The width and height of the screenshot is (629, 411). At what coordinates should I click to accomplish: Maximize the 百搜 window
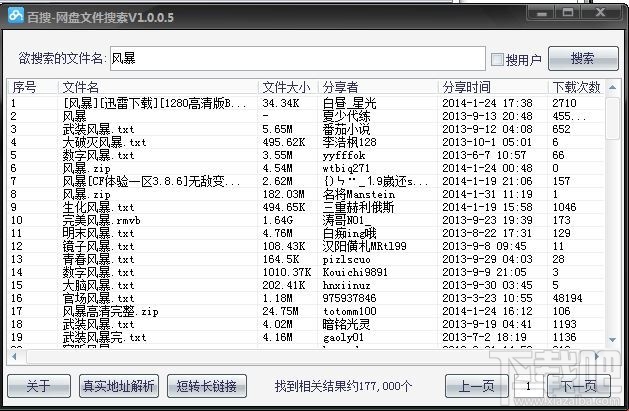pyautogui.click(x=568, y=13)
